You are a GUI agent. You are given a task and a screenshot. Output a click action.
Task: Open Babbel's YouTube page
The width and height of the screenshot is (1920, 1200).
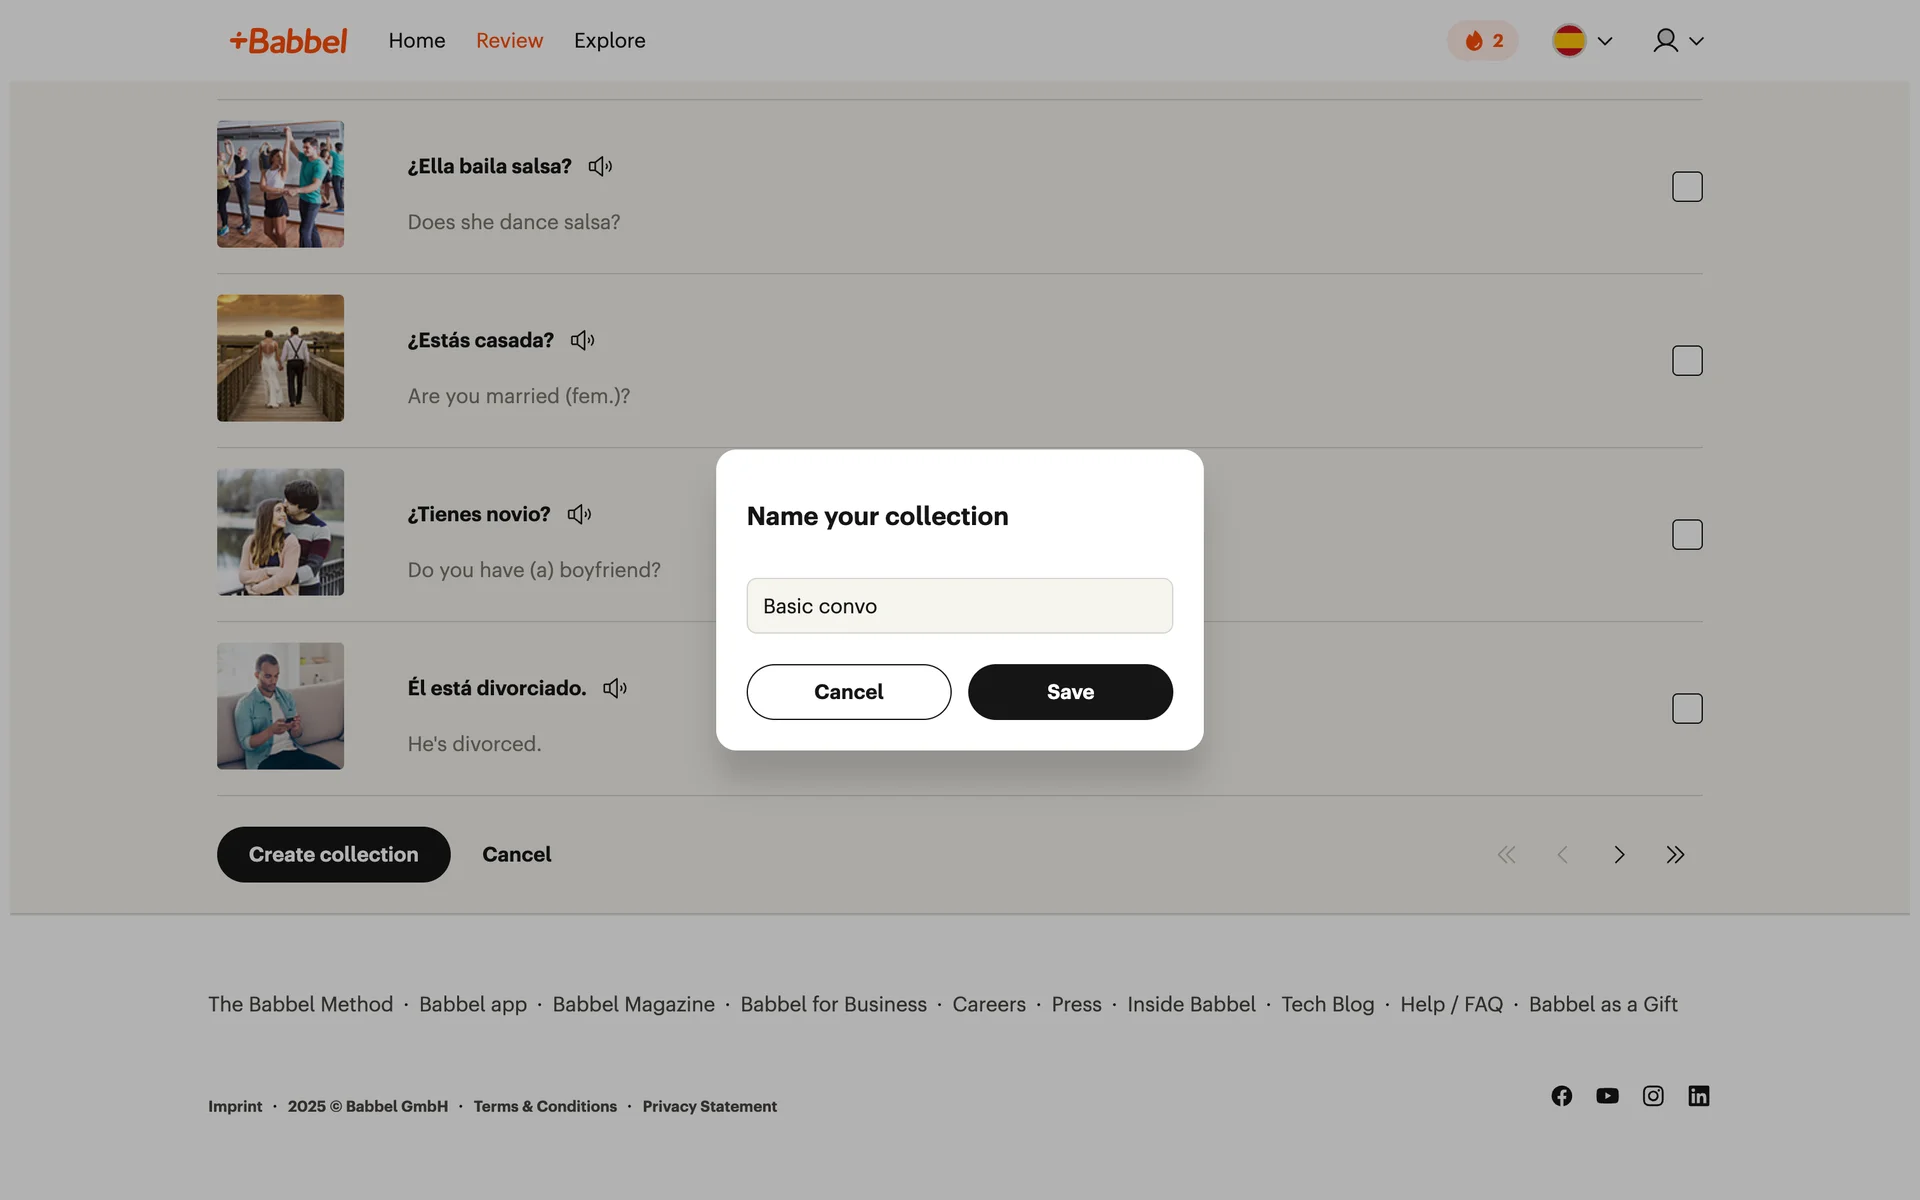click(1607, 1096)
